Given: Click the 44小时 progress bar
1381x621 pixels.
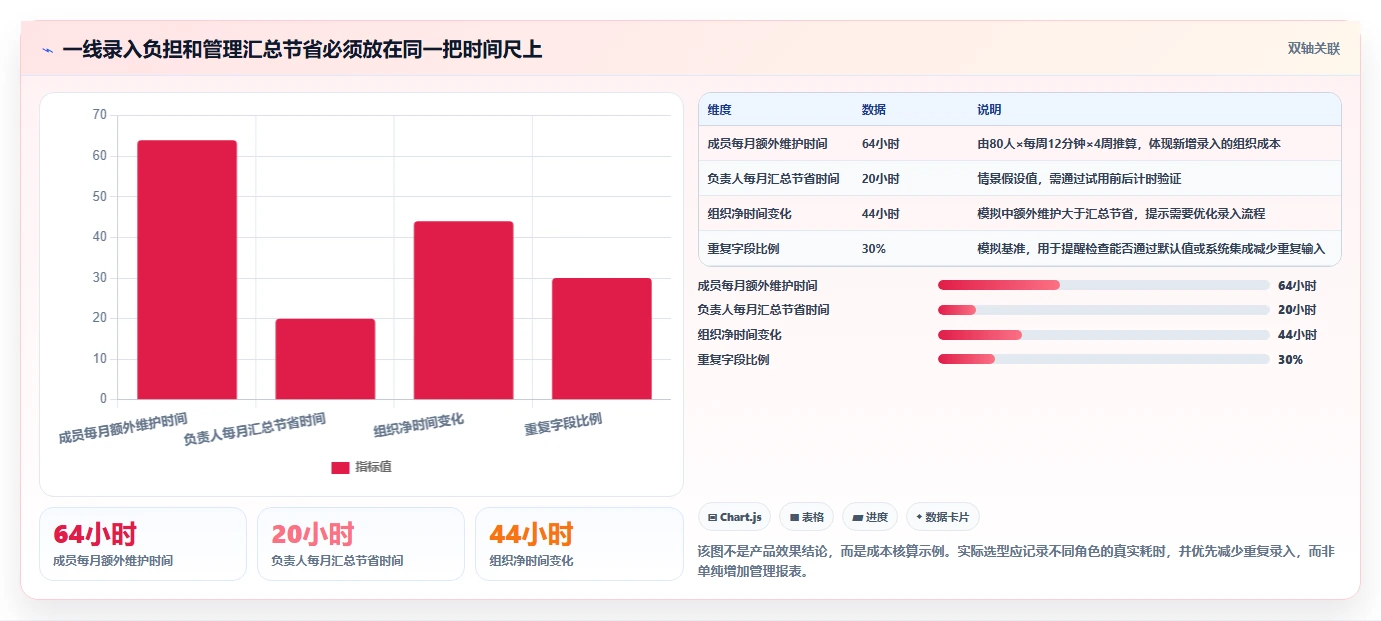Looking at the screenshot, I should pyautogui.click(x=1104, y=335).
